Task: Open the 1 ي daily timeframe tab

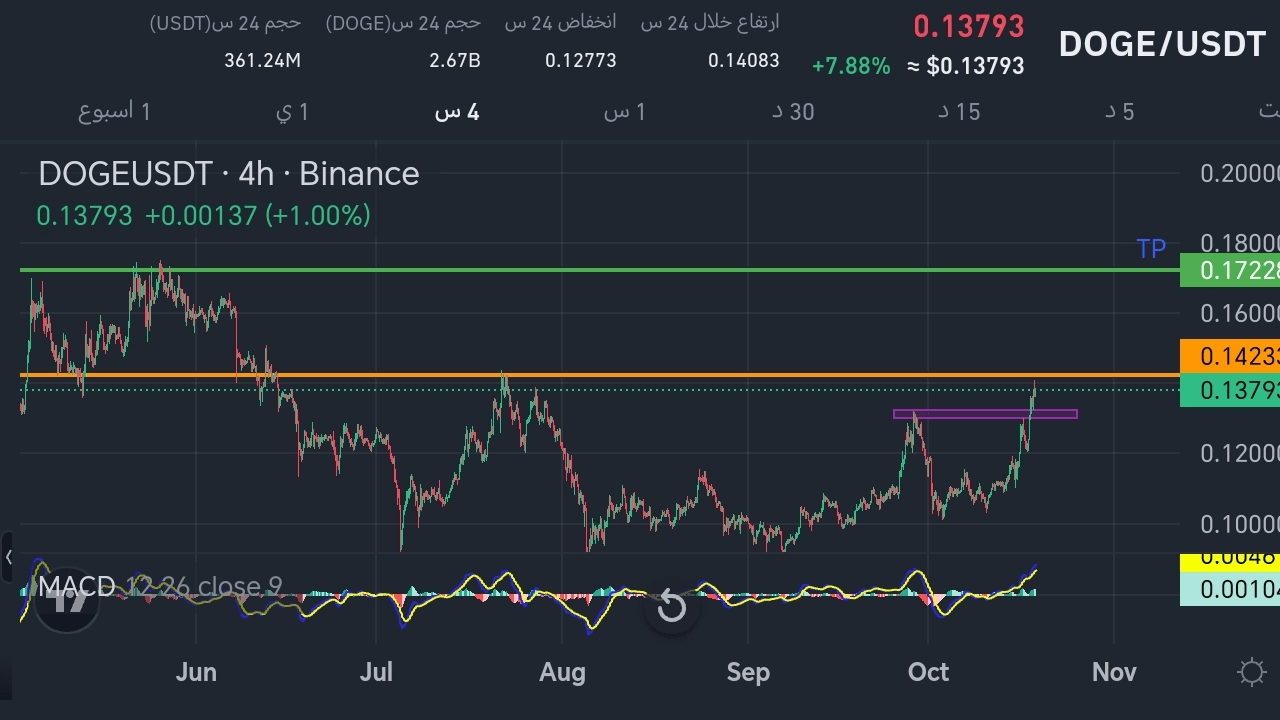Action: [x=293, y=111]
